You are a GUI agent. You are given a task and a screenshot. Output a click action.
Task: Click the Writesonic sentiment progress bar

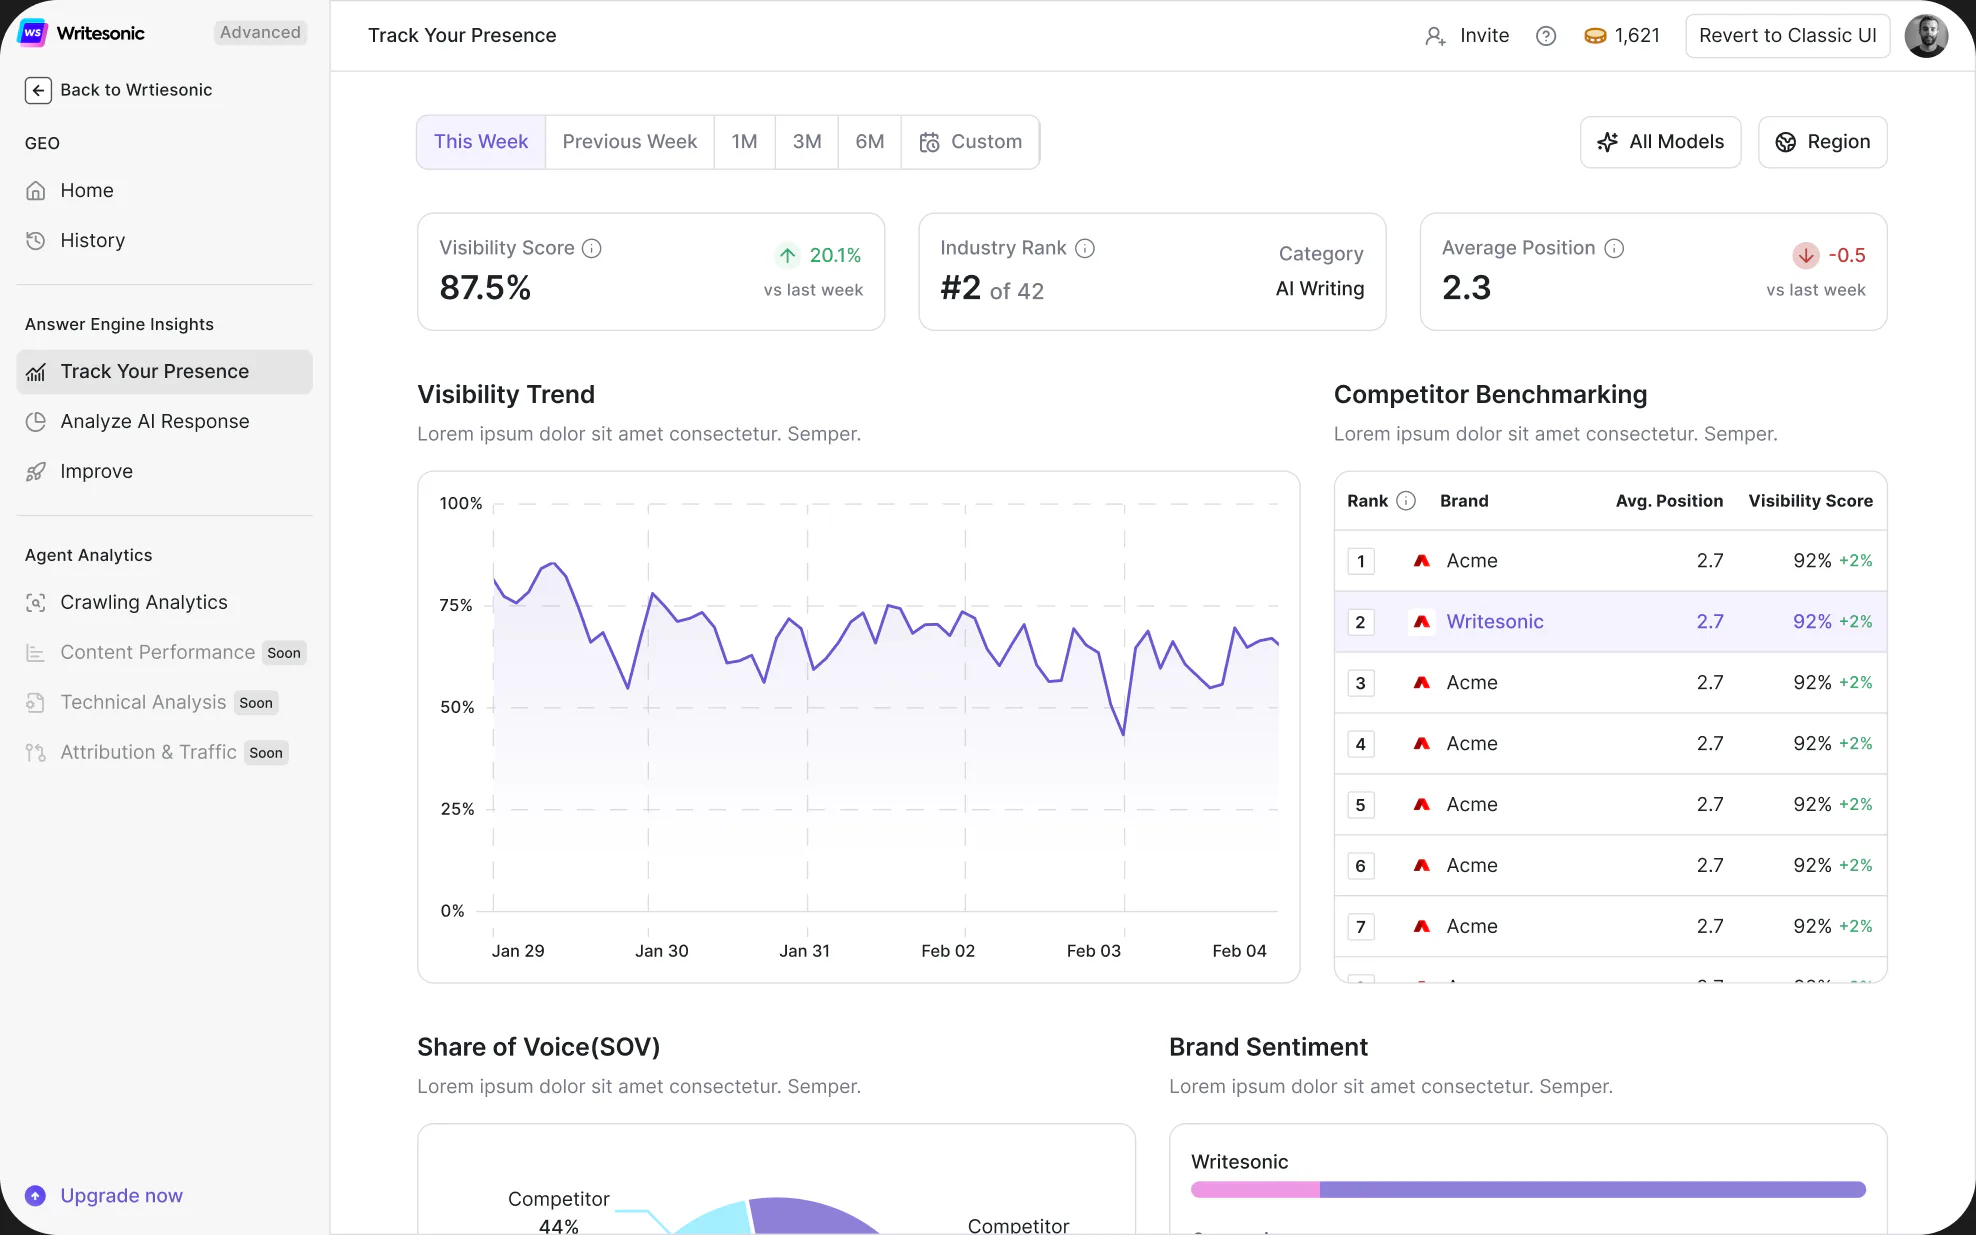[x=1528, y=1190]
